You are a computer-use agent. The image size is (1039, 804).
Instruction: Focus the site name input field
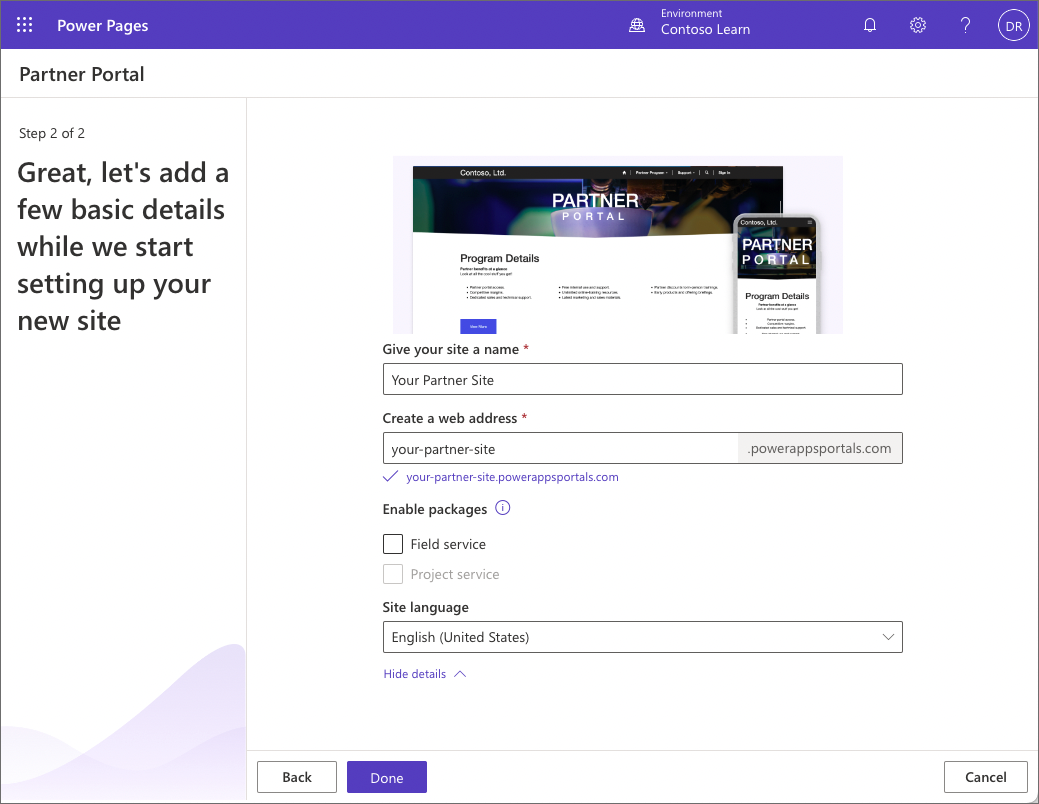click(643, 379)
